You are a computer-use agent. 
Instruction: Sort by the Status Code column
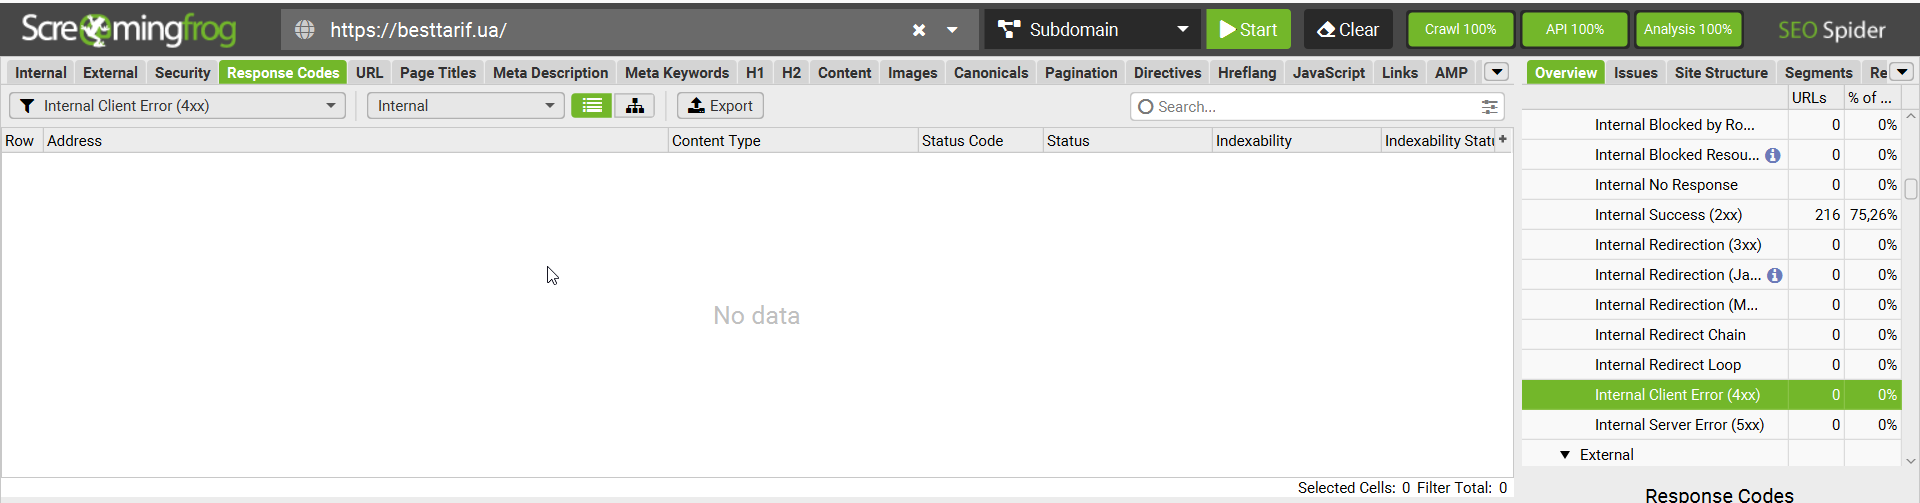coord(980,141)
